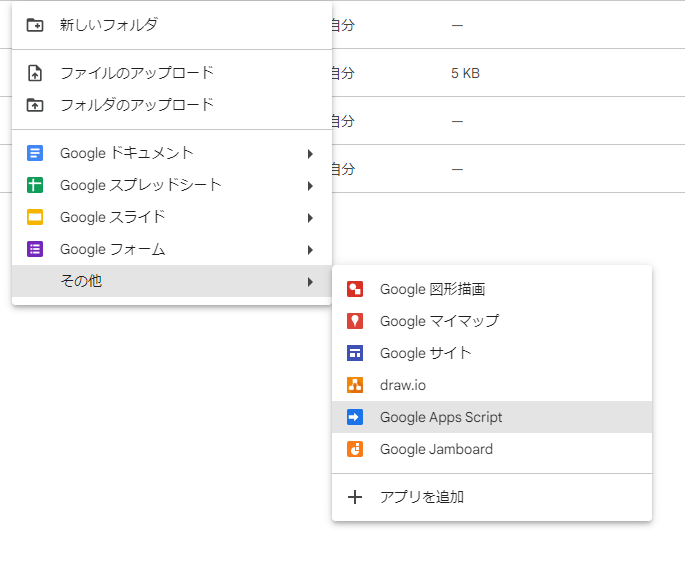685x568 pixels.
Task: Click the file upload icon
Action: [35, 73]
